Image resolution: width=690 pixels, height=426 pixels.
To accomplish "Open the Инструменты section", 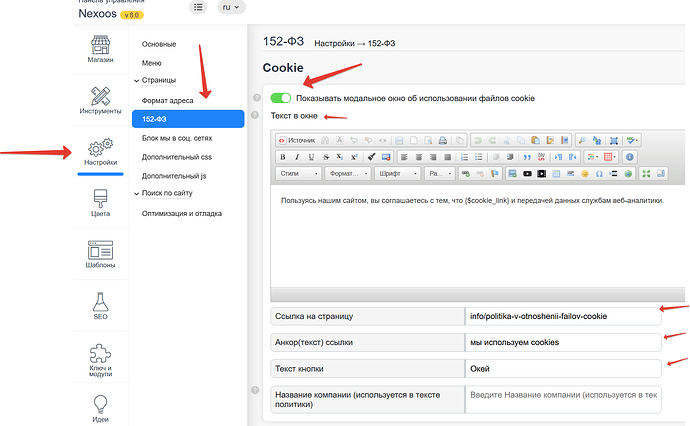I will [x=100, y=100].
